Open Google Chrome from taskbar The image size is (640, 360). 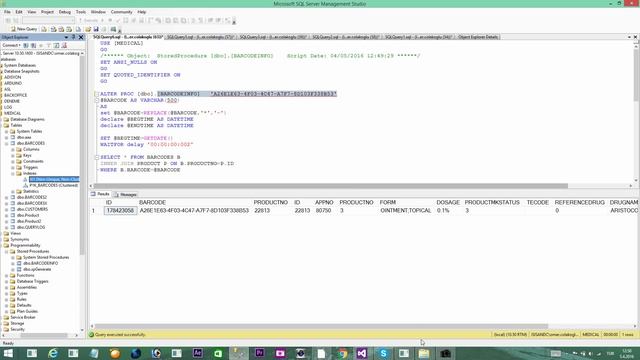click(x=342, y=353)
